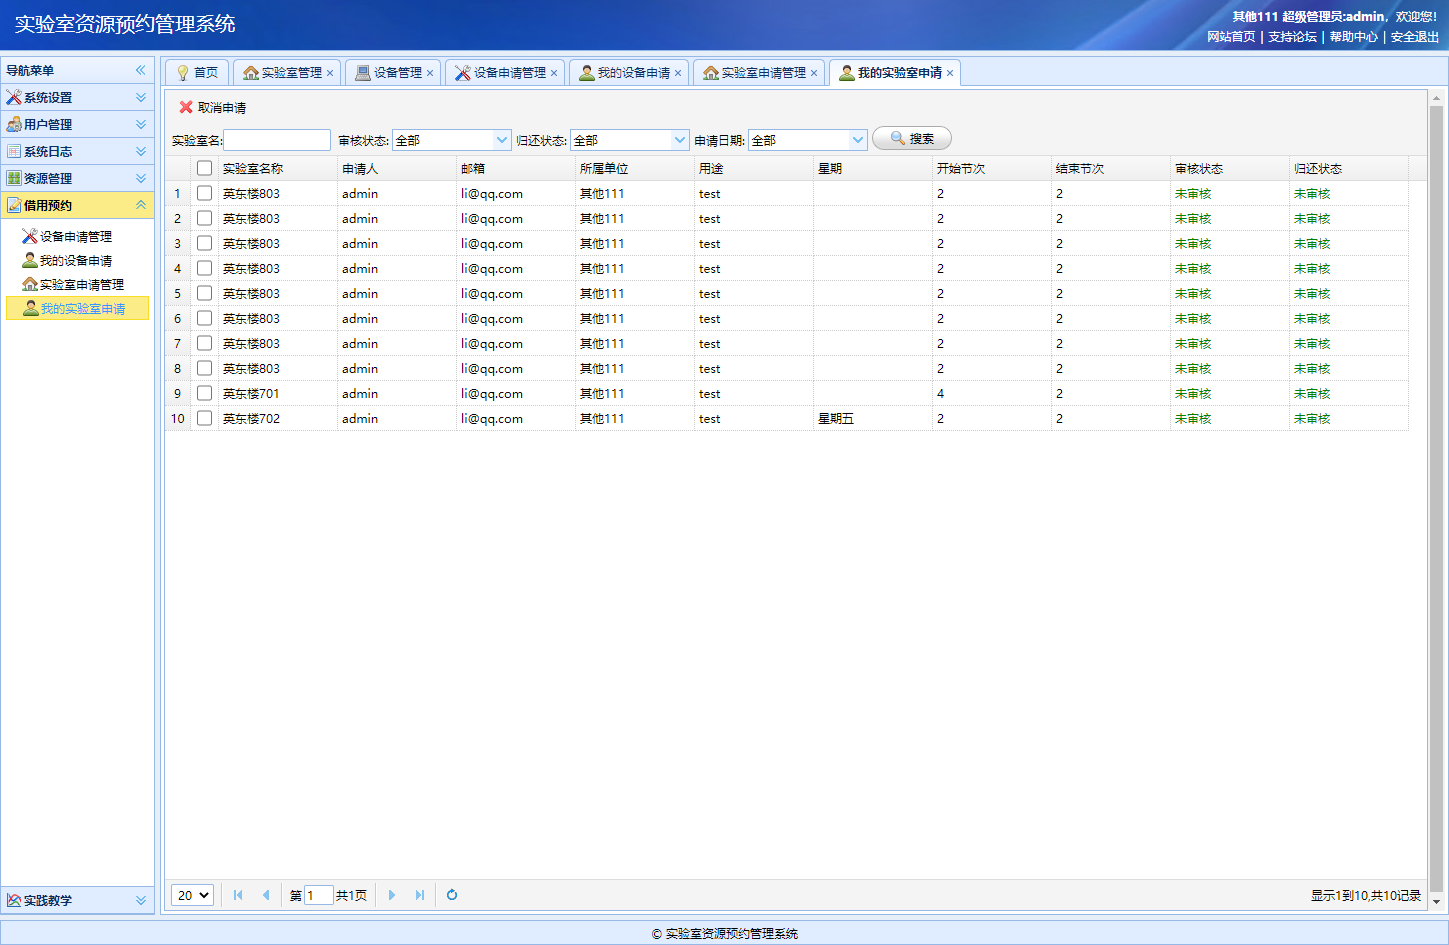This screenshot has height=945, width=1449.
Task: Click the 搜索 button
Action: (911, 138)
